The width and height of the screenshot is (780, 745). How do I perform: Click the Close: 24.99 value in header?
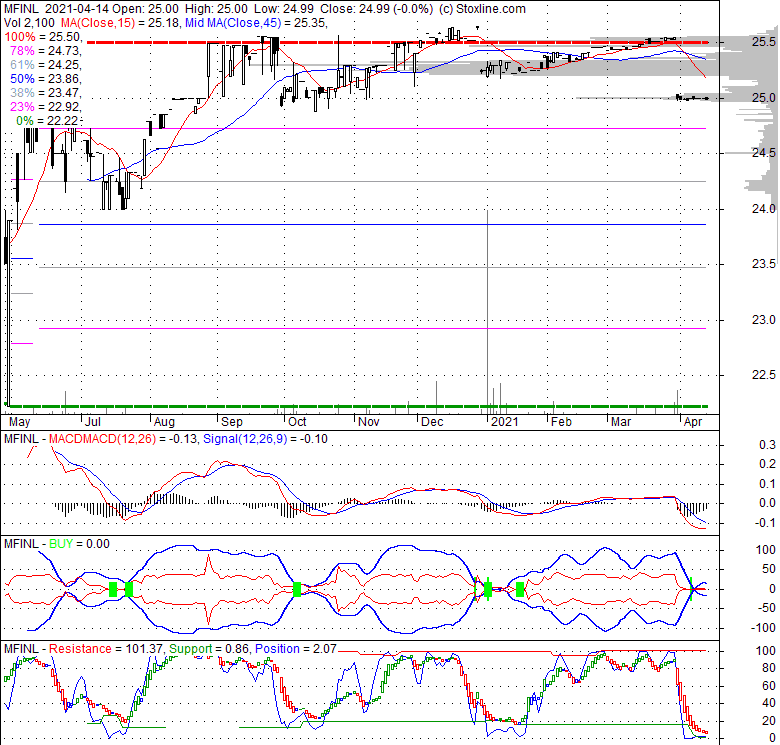pyautogui.click(x=353, y=9)
